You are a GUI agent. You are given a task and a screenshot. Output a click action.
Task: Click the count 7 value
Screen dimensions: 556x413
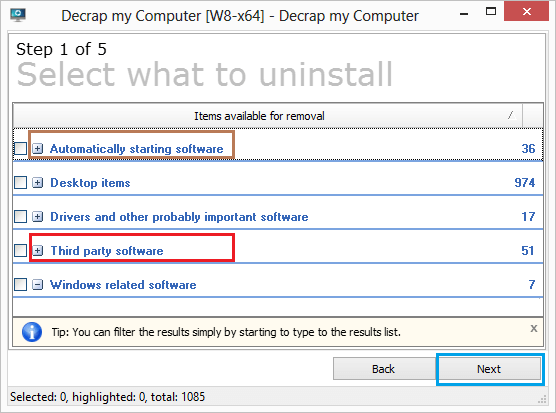532,284
